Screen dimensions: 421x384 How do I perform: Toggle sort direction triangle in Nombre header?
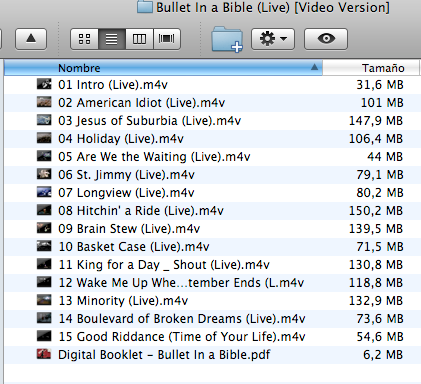coord(314,67)
